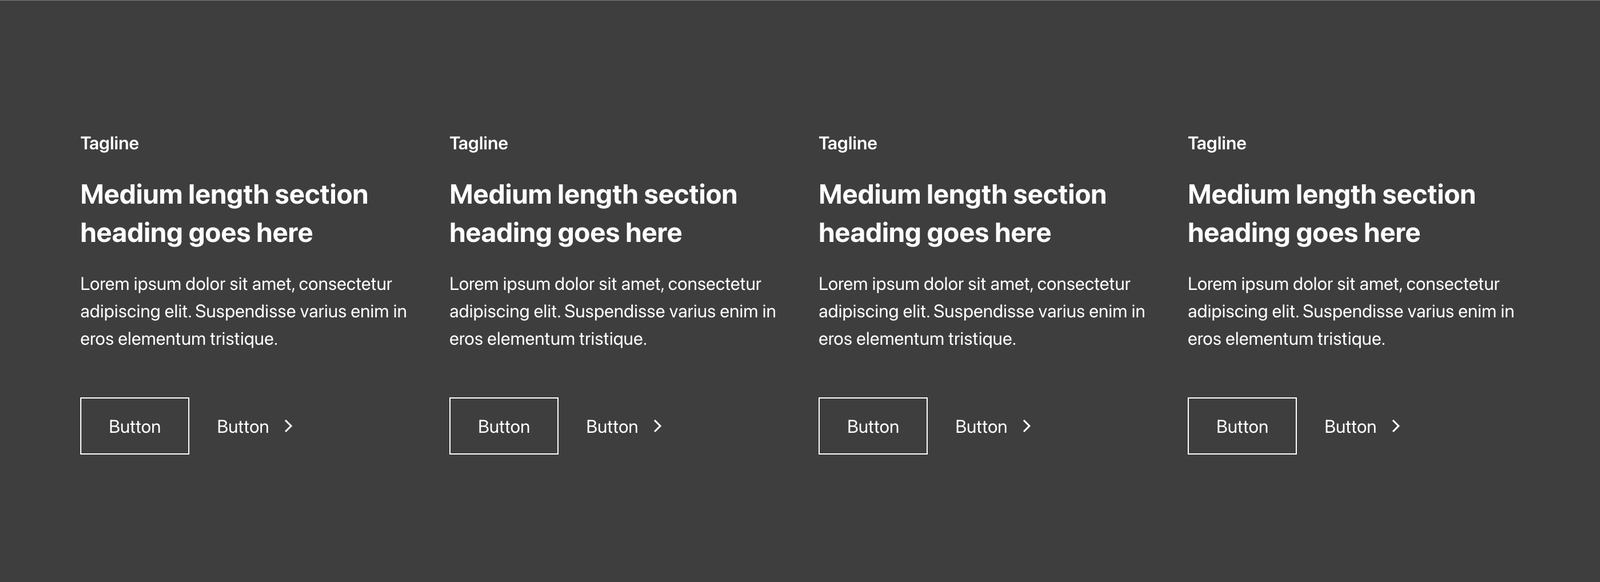Click the Tagline label in the first column
The image size is (1600, 582).
coord(110,143)
